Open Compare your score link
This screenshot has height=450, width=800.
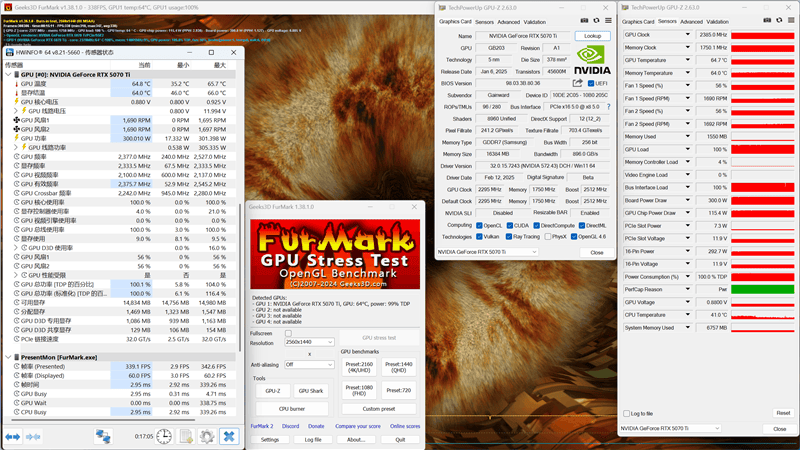pos(358,426)
